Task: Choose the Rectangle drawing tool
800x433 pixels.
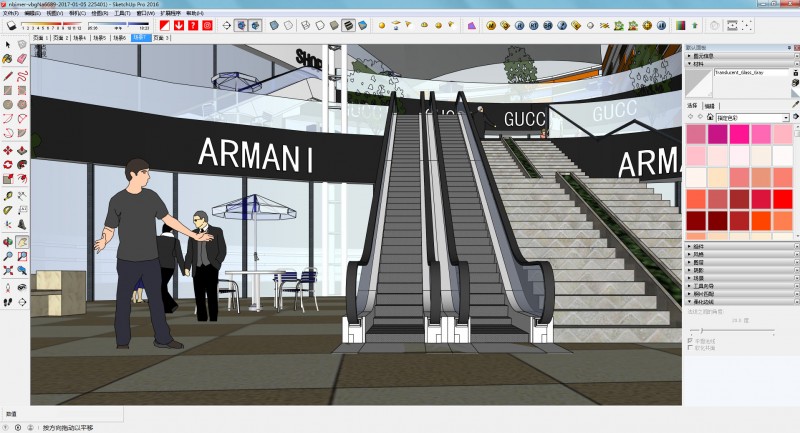Action: (x=8, y=90)
